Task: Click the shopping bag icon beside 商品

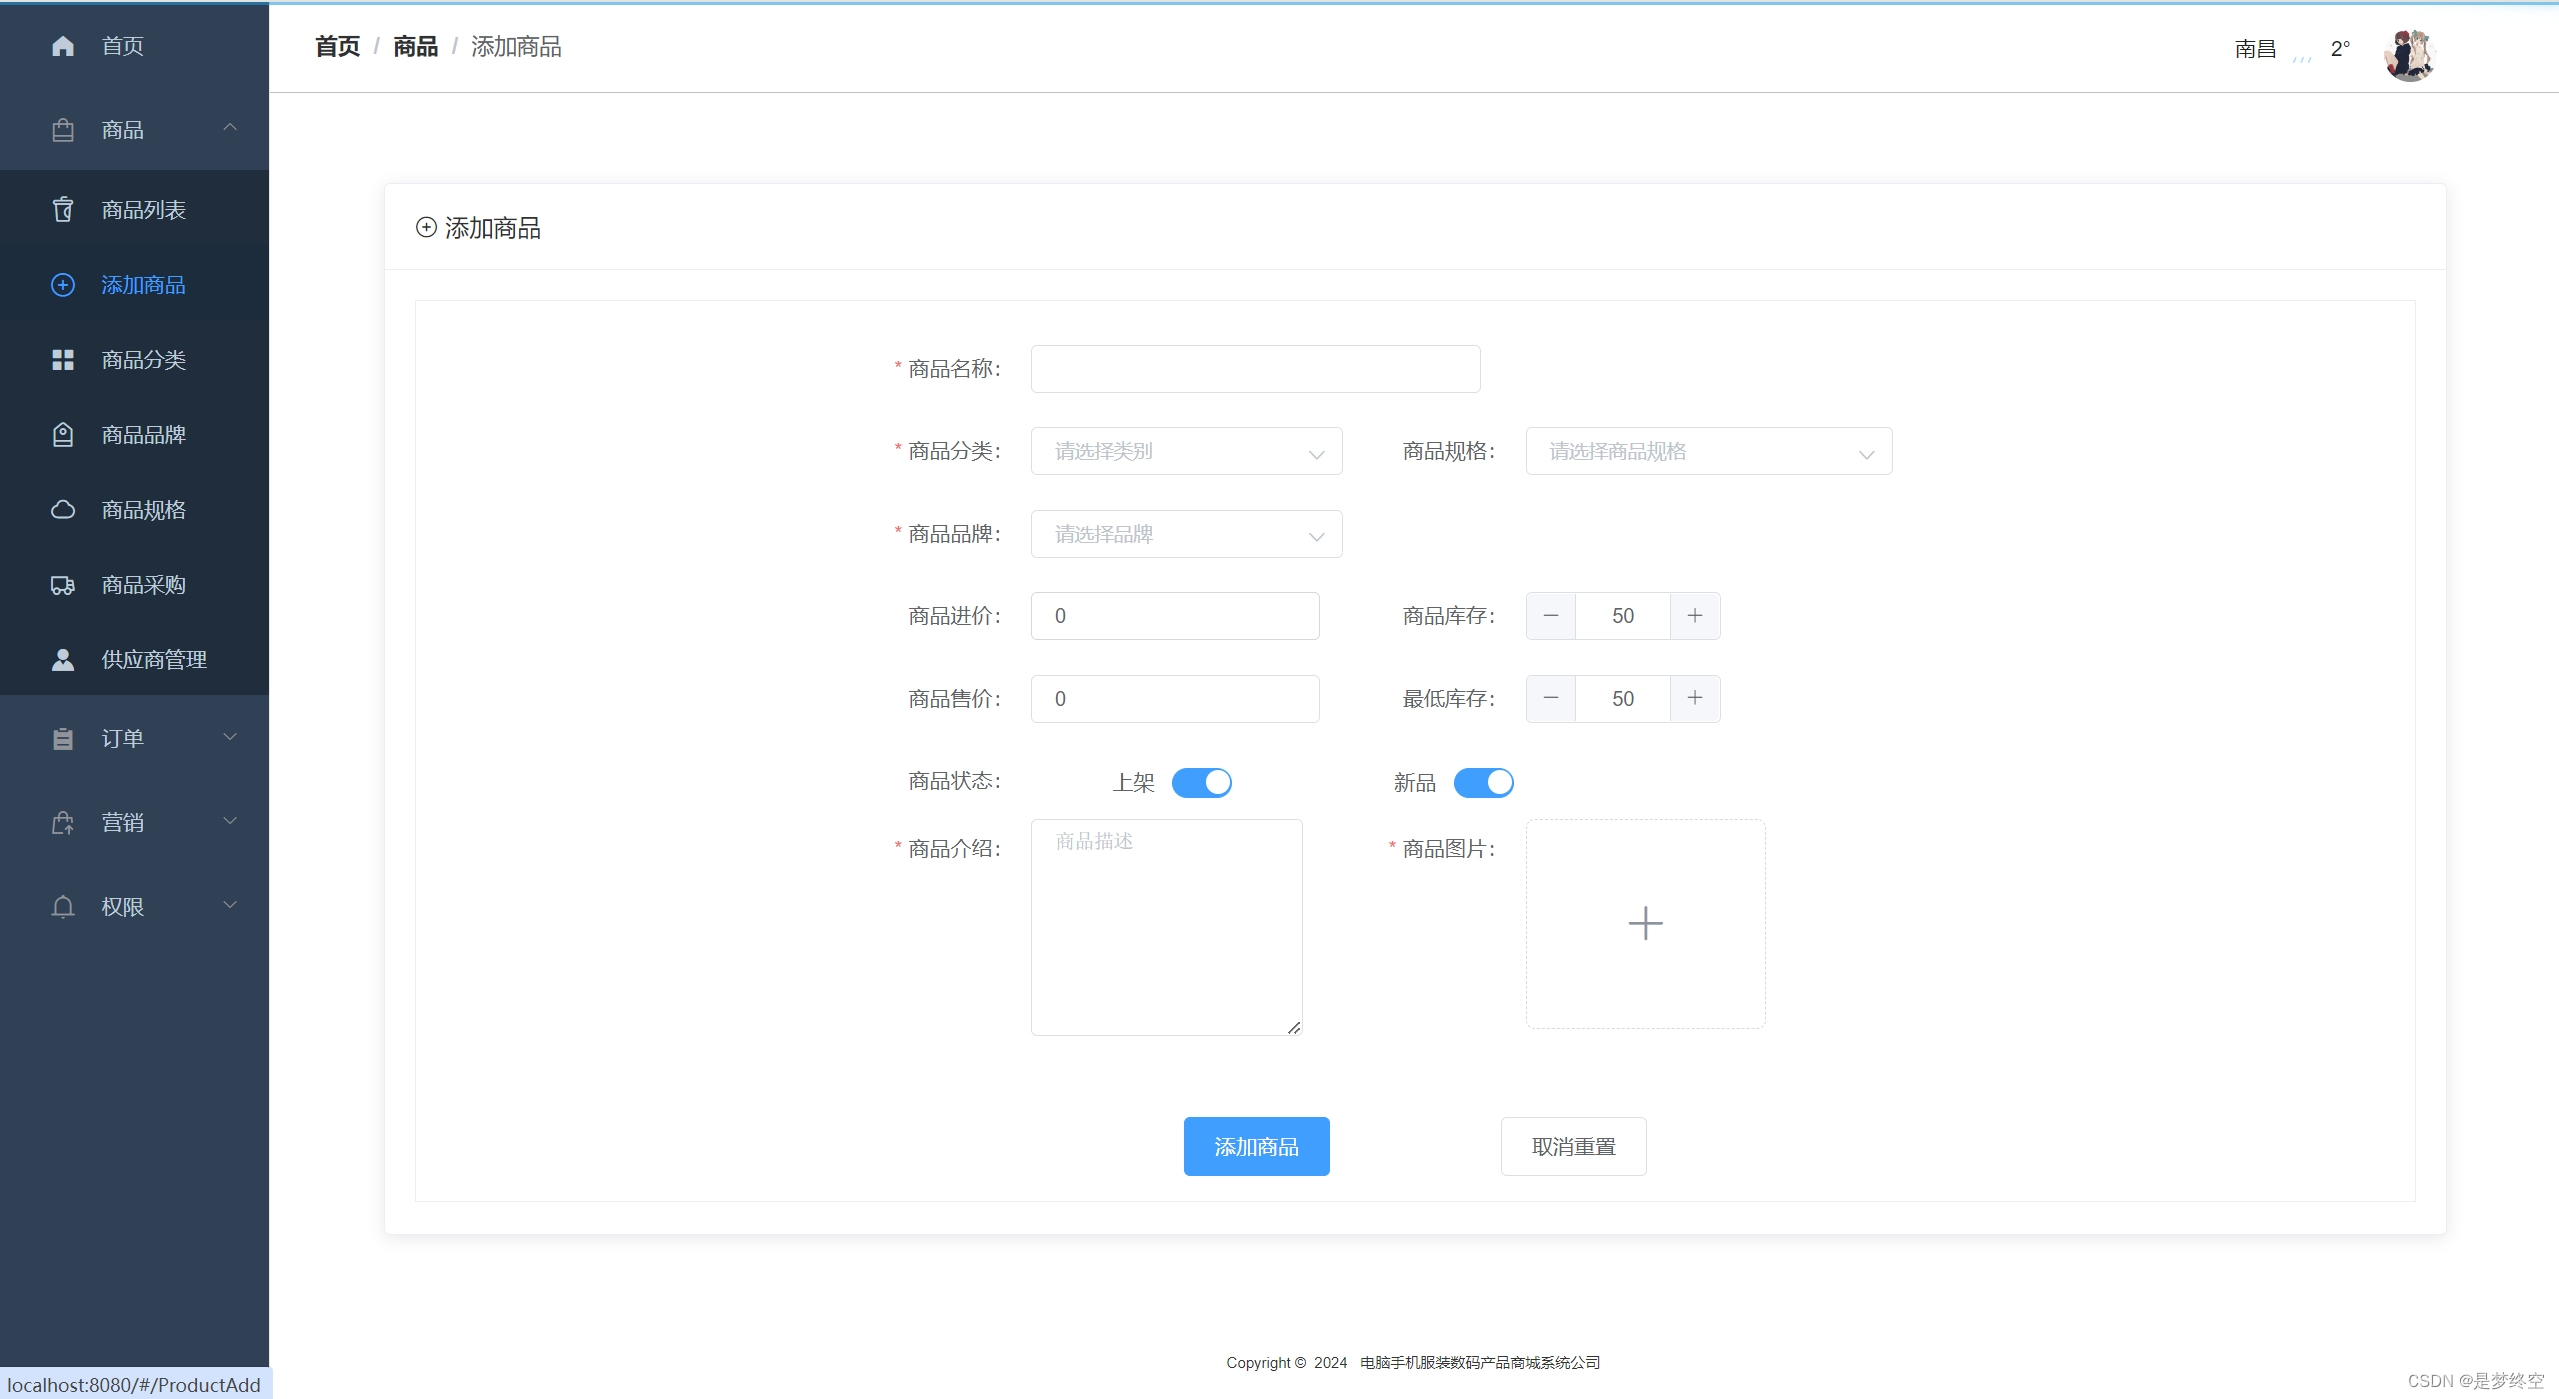Action: click(x=63, y=130)
